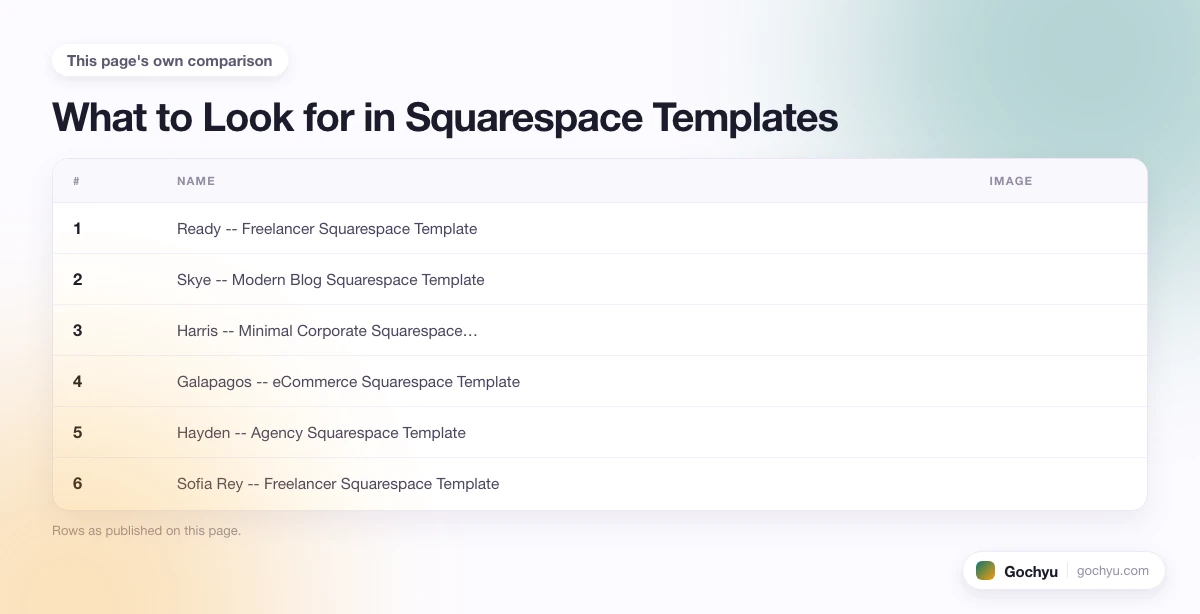This screenshot has width=1200, height=614.
Task: Select "Hayden -- Agency Squarespace Template" row
Action: (x=600, y=433)
